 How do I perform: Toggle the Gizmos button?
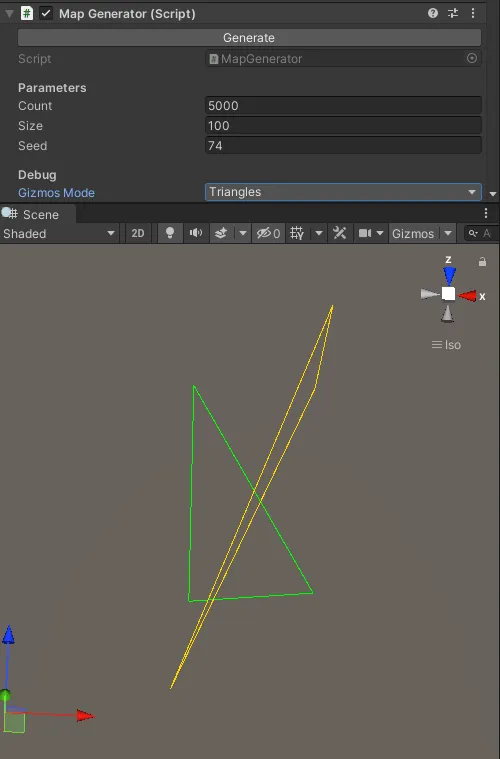413,233
